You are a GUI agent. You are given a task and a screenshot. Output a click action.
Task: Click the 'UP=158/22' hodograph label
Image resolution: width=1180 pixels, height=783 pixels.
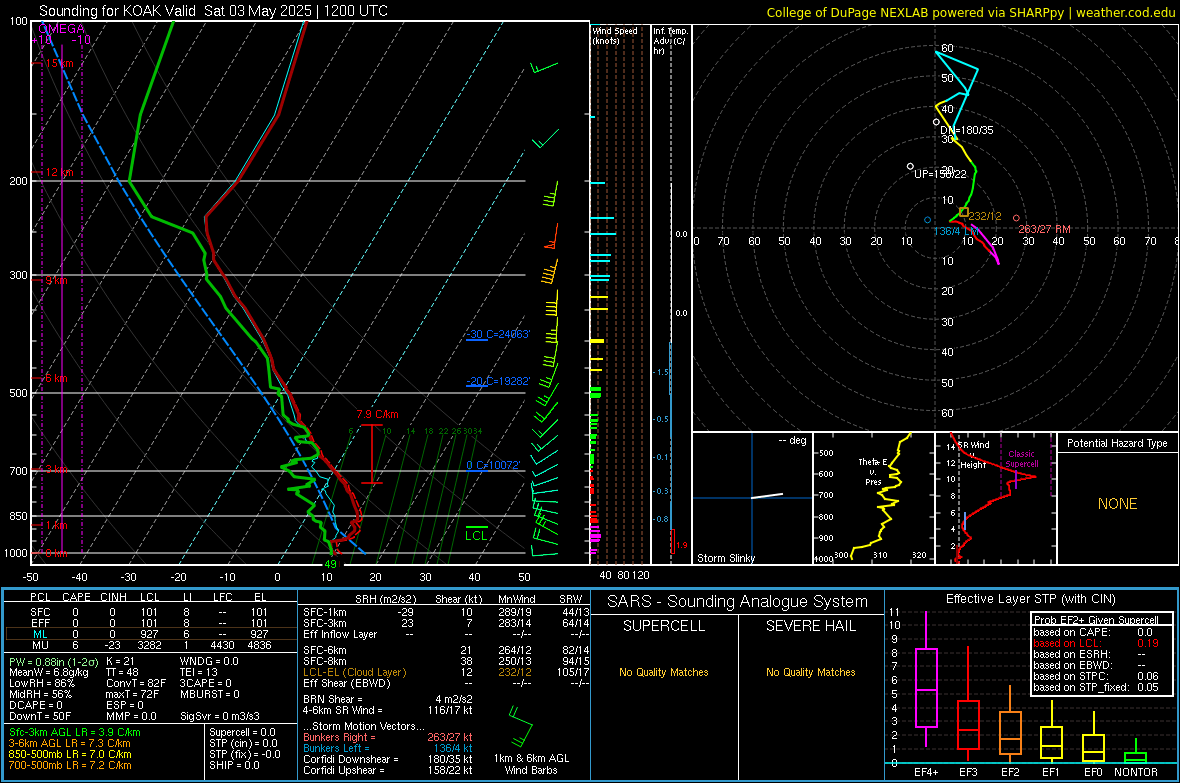pos(940,174)
